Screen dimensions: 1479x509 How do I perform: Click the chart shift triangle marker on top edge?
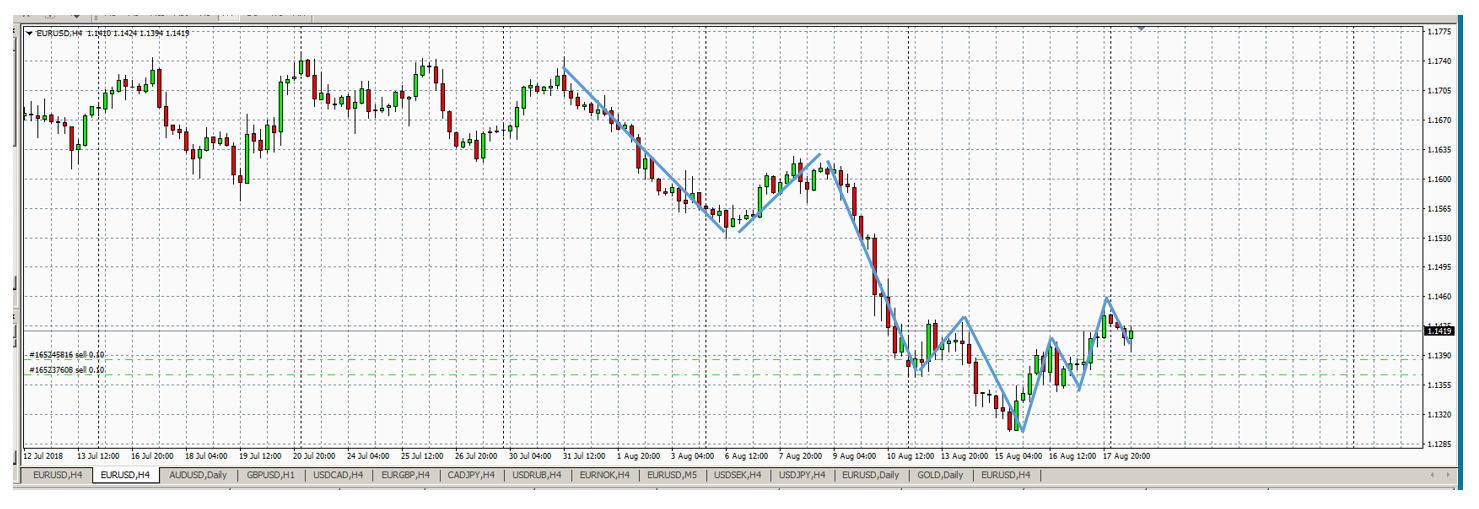[1141, 29]
